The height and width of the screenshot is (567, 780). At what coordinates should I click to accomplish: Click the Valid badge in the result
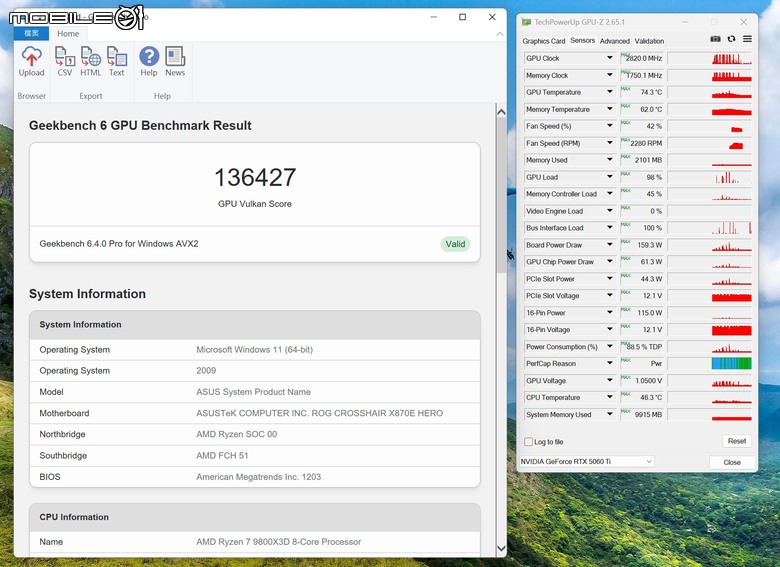point(455,244)
